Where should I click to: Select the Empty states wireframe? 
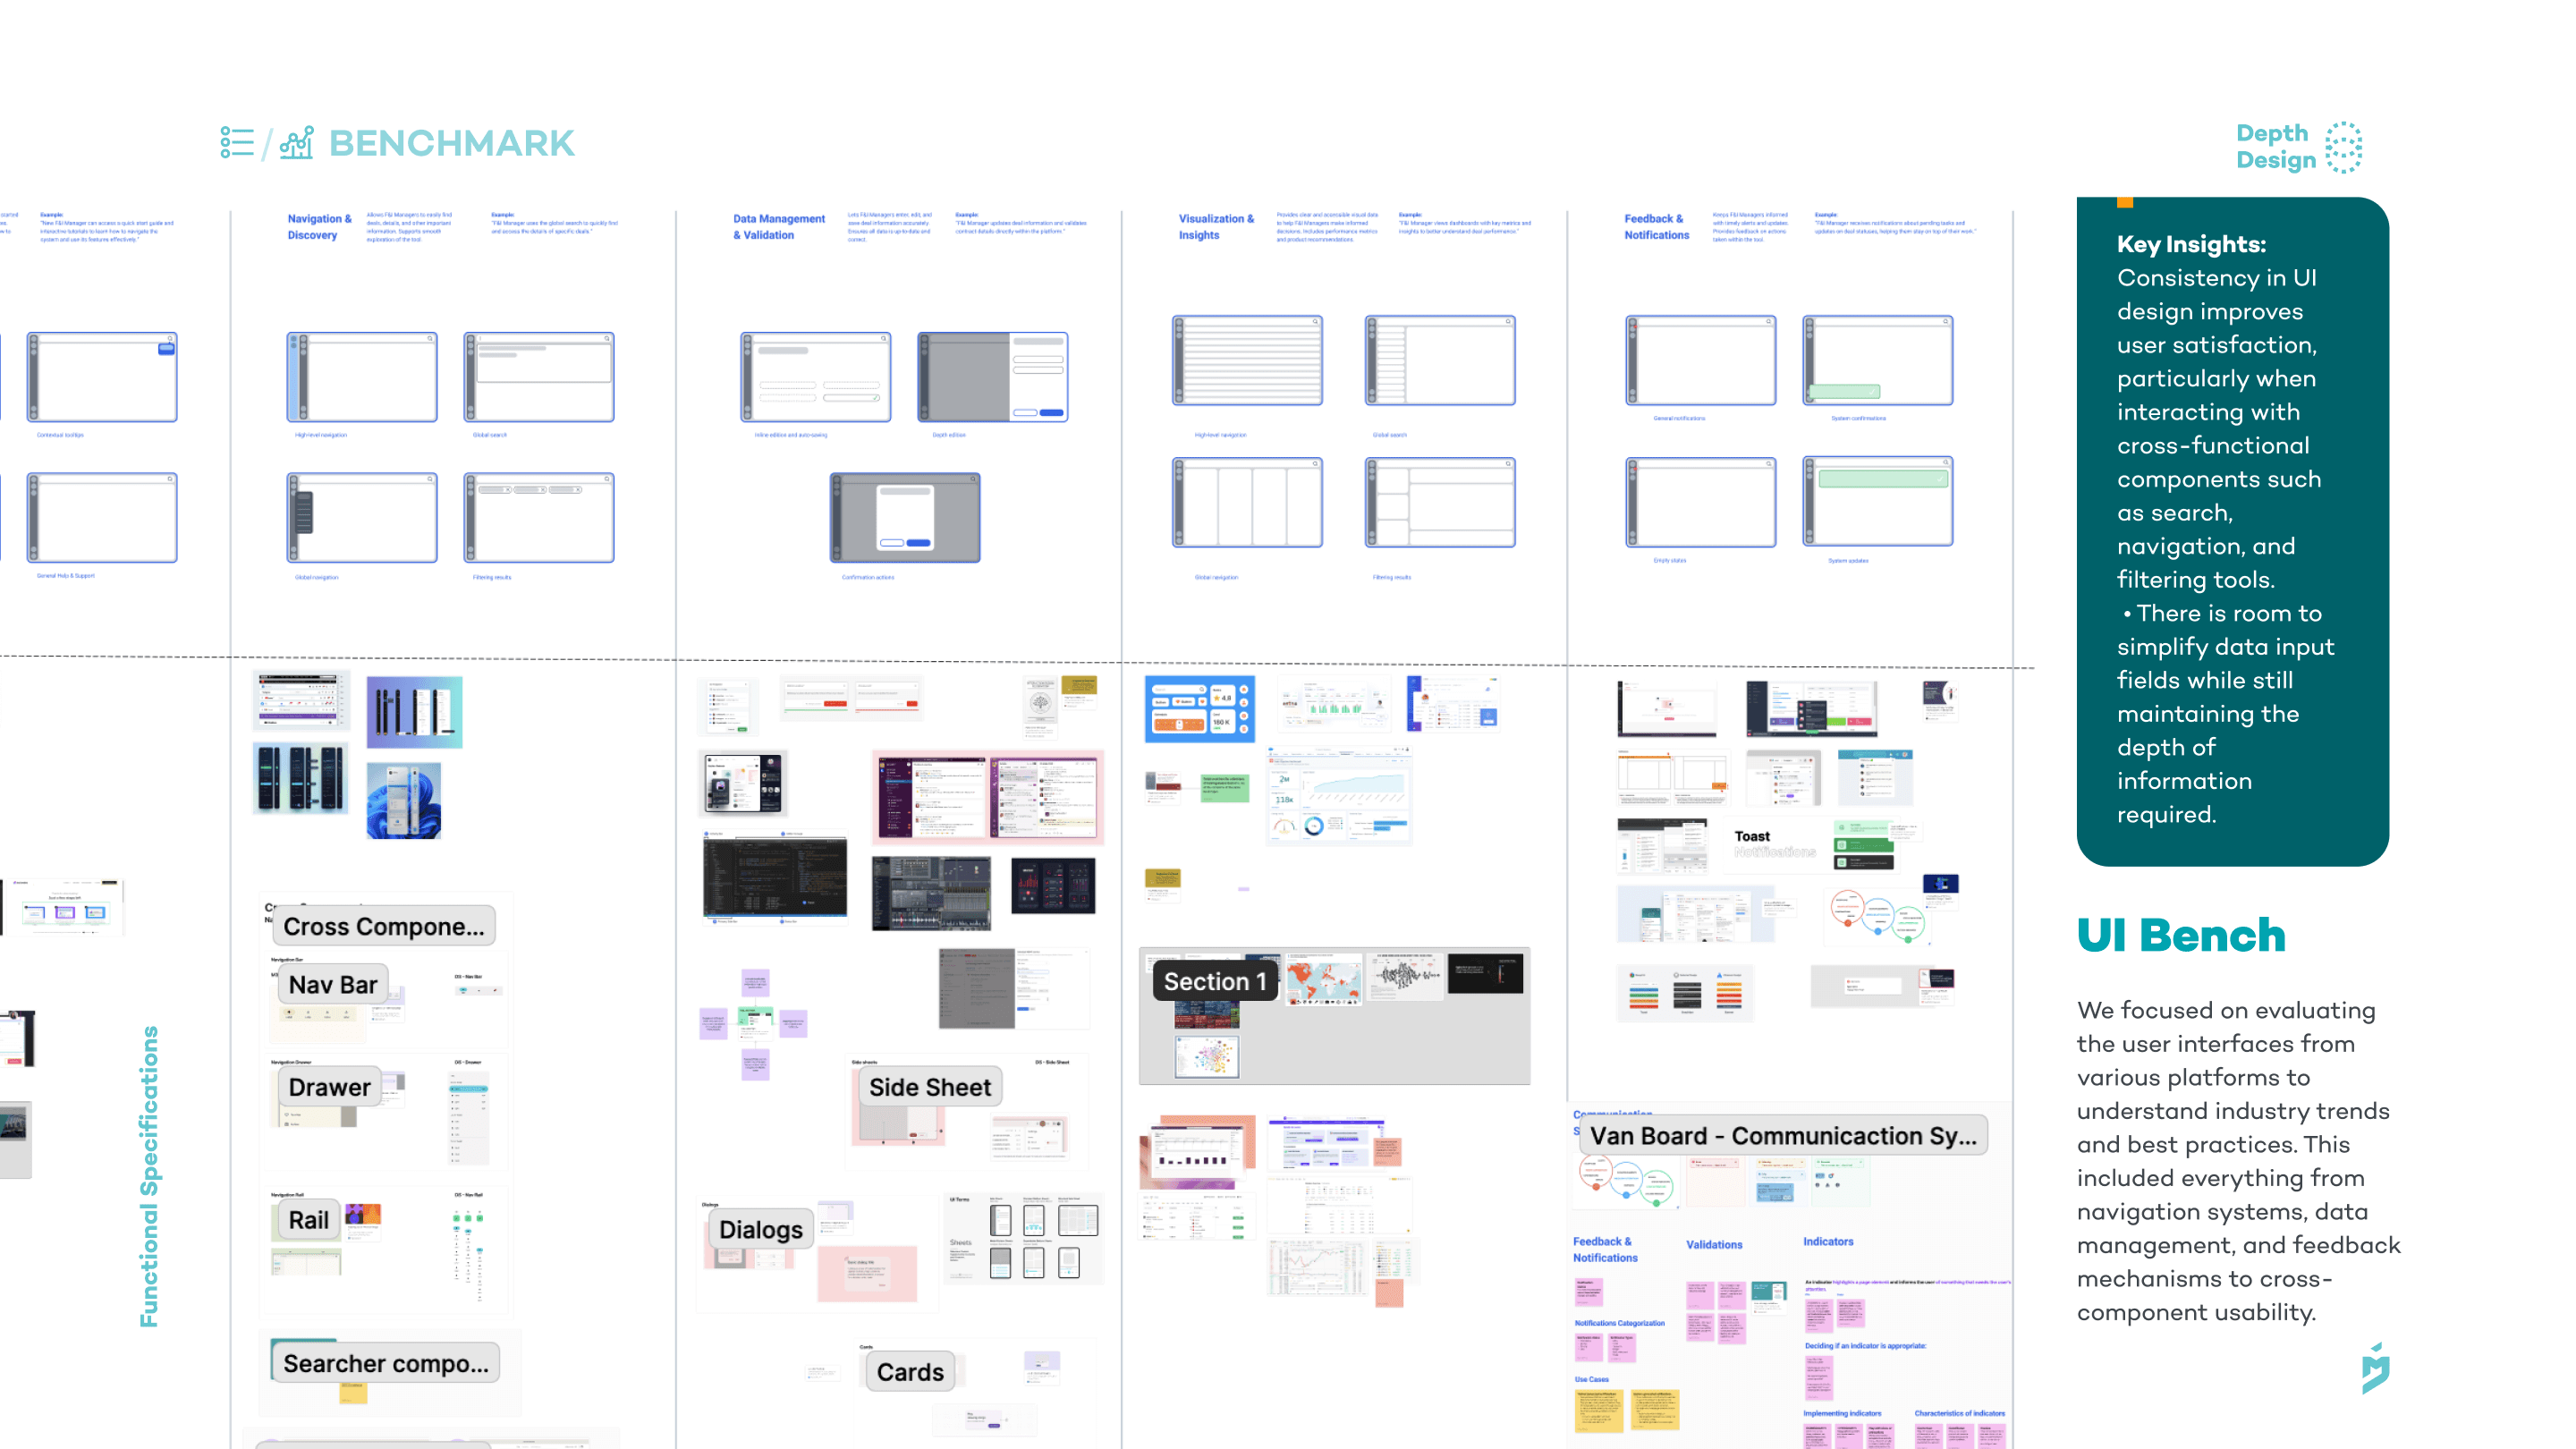tap(1701, 502)
